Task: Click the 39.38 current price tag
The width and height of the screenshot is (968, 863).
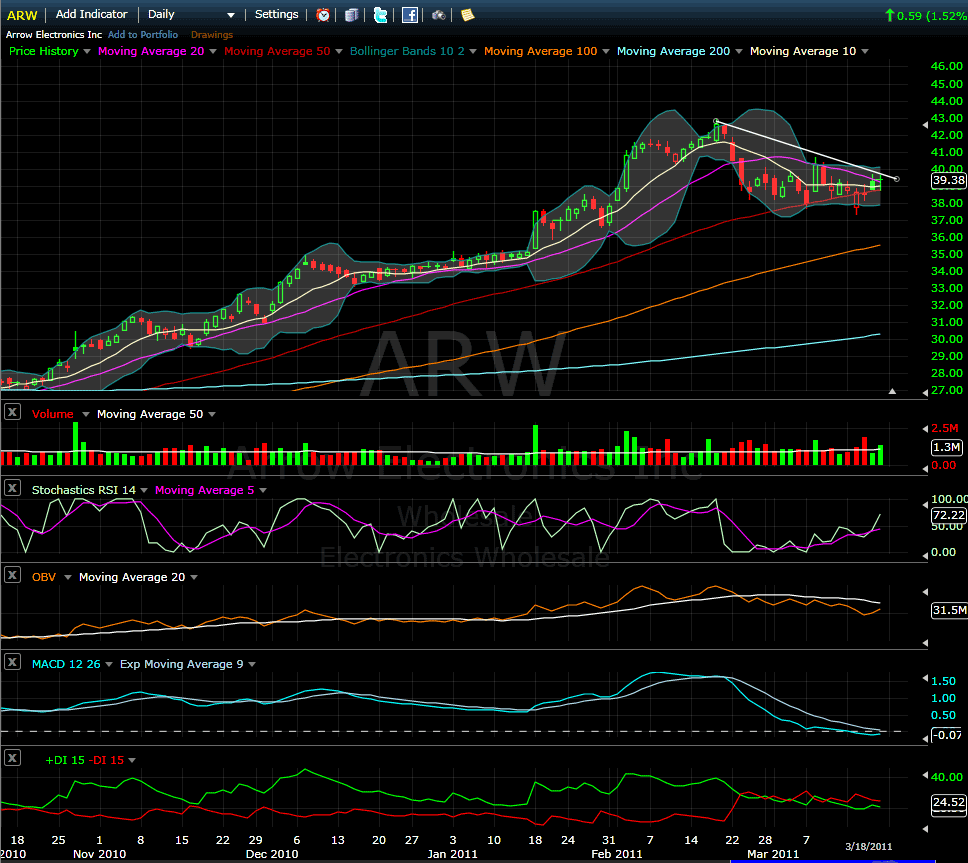Action: pos(948,180)
